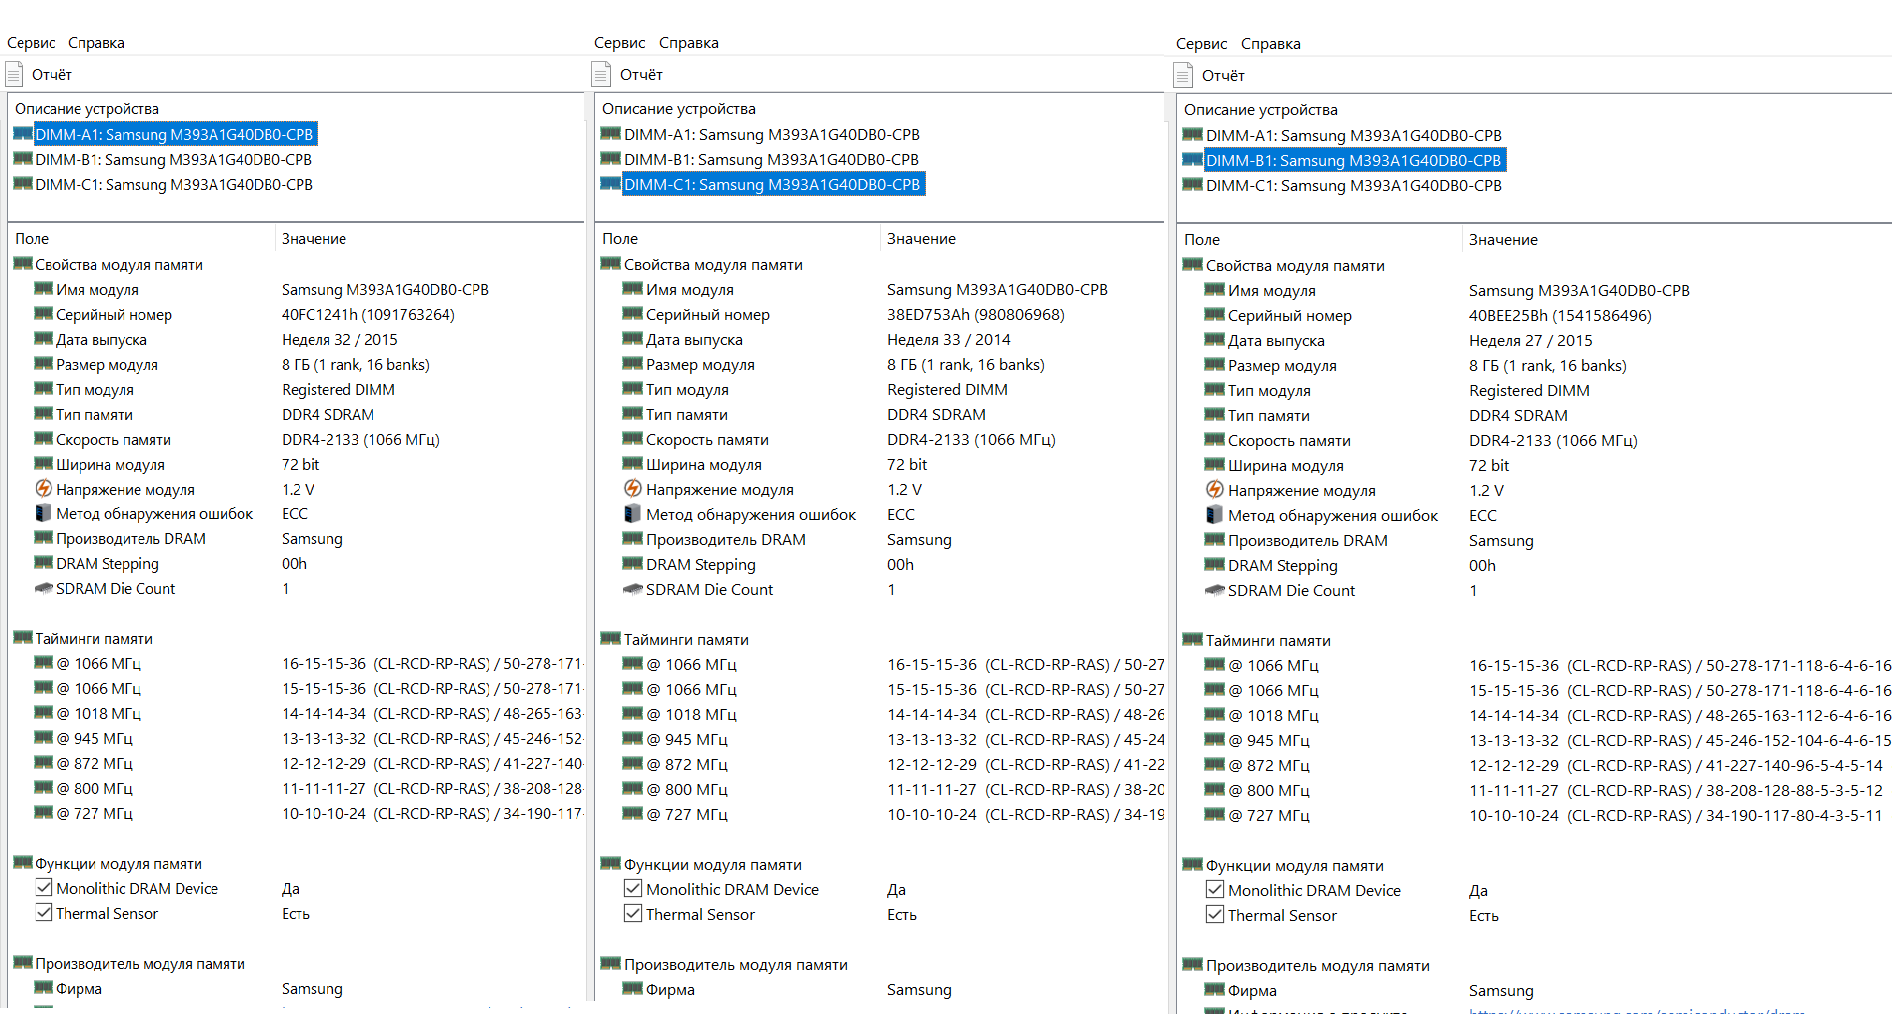
Task: Click the DIMM-A1 memory icon in the left window
Action: [23, 134]
